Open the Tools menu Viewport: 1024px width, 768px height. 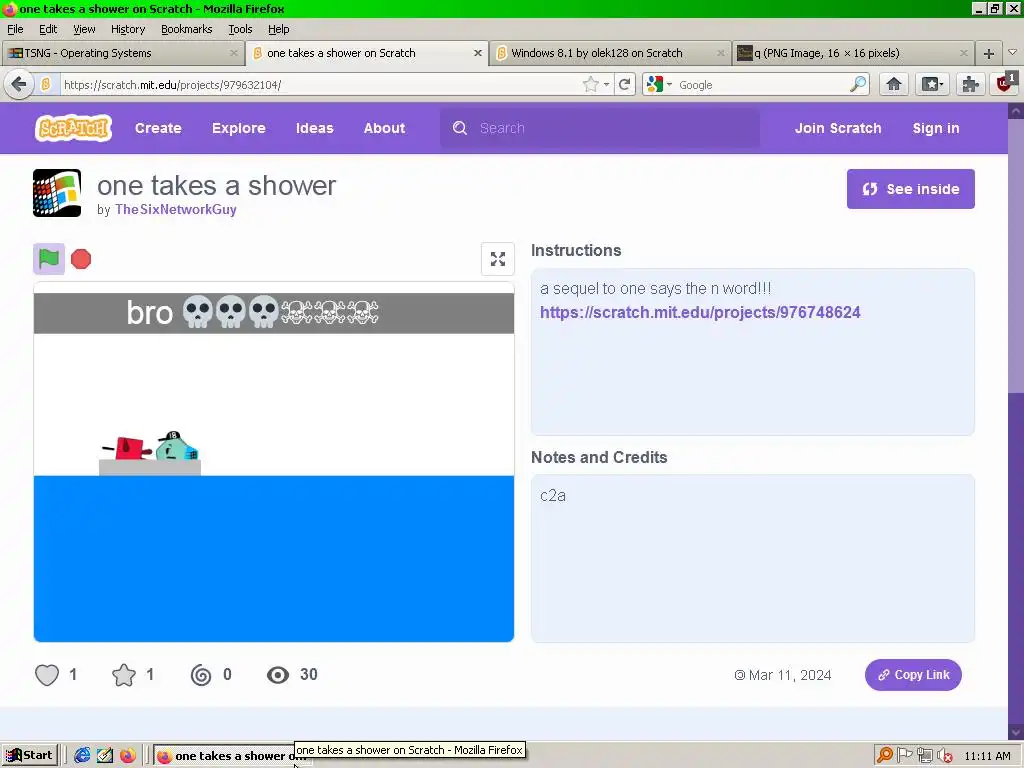pyautogui.click(x=240, y=29)
